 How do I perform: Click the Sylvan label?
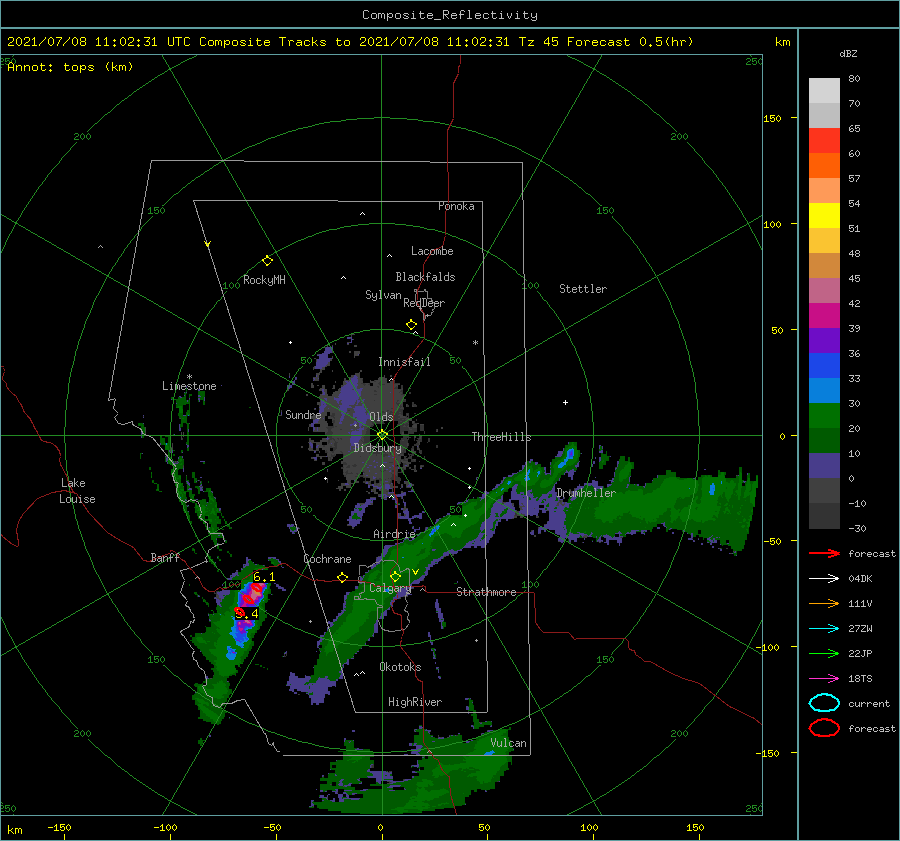(383, 295)
